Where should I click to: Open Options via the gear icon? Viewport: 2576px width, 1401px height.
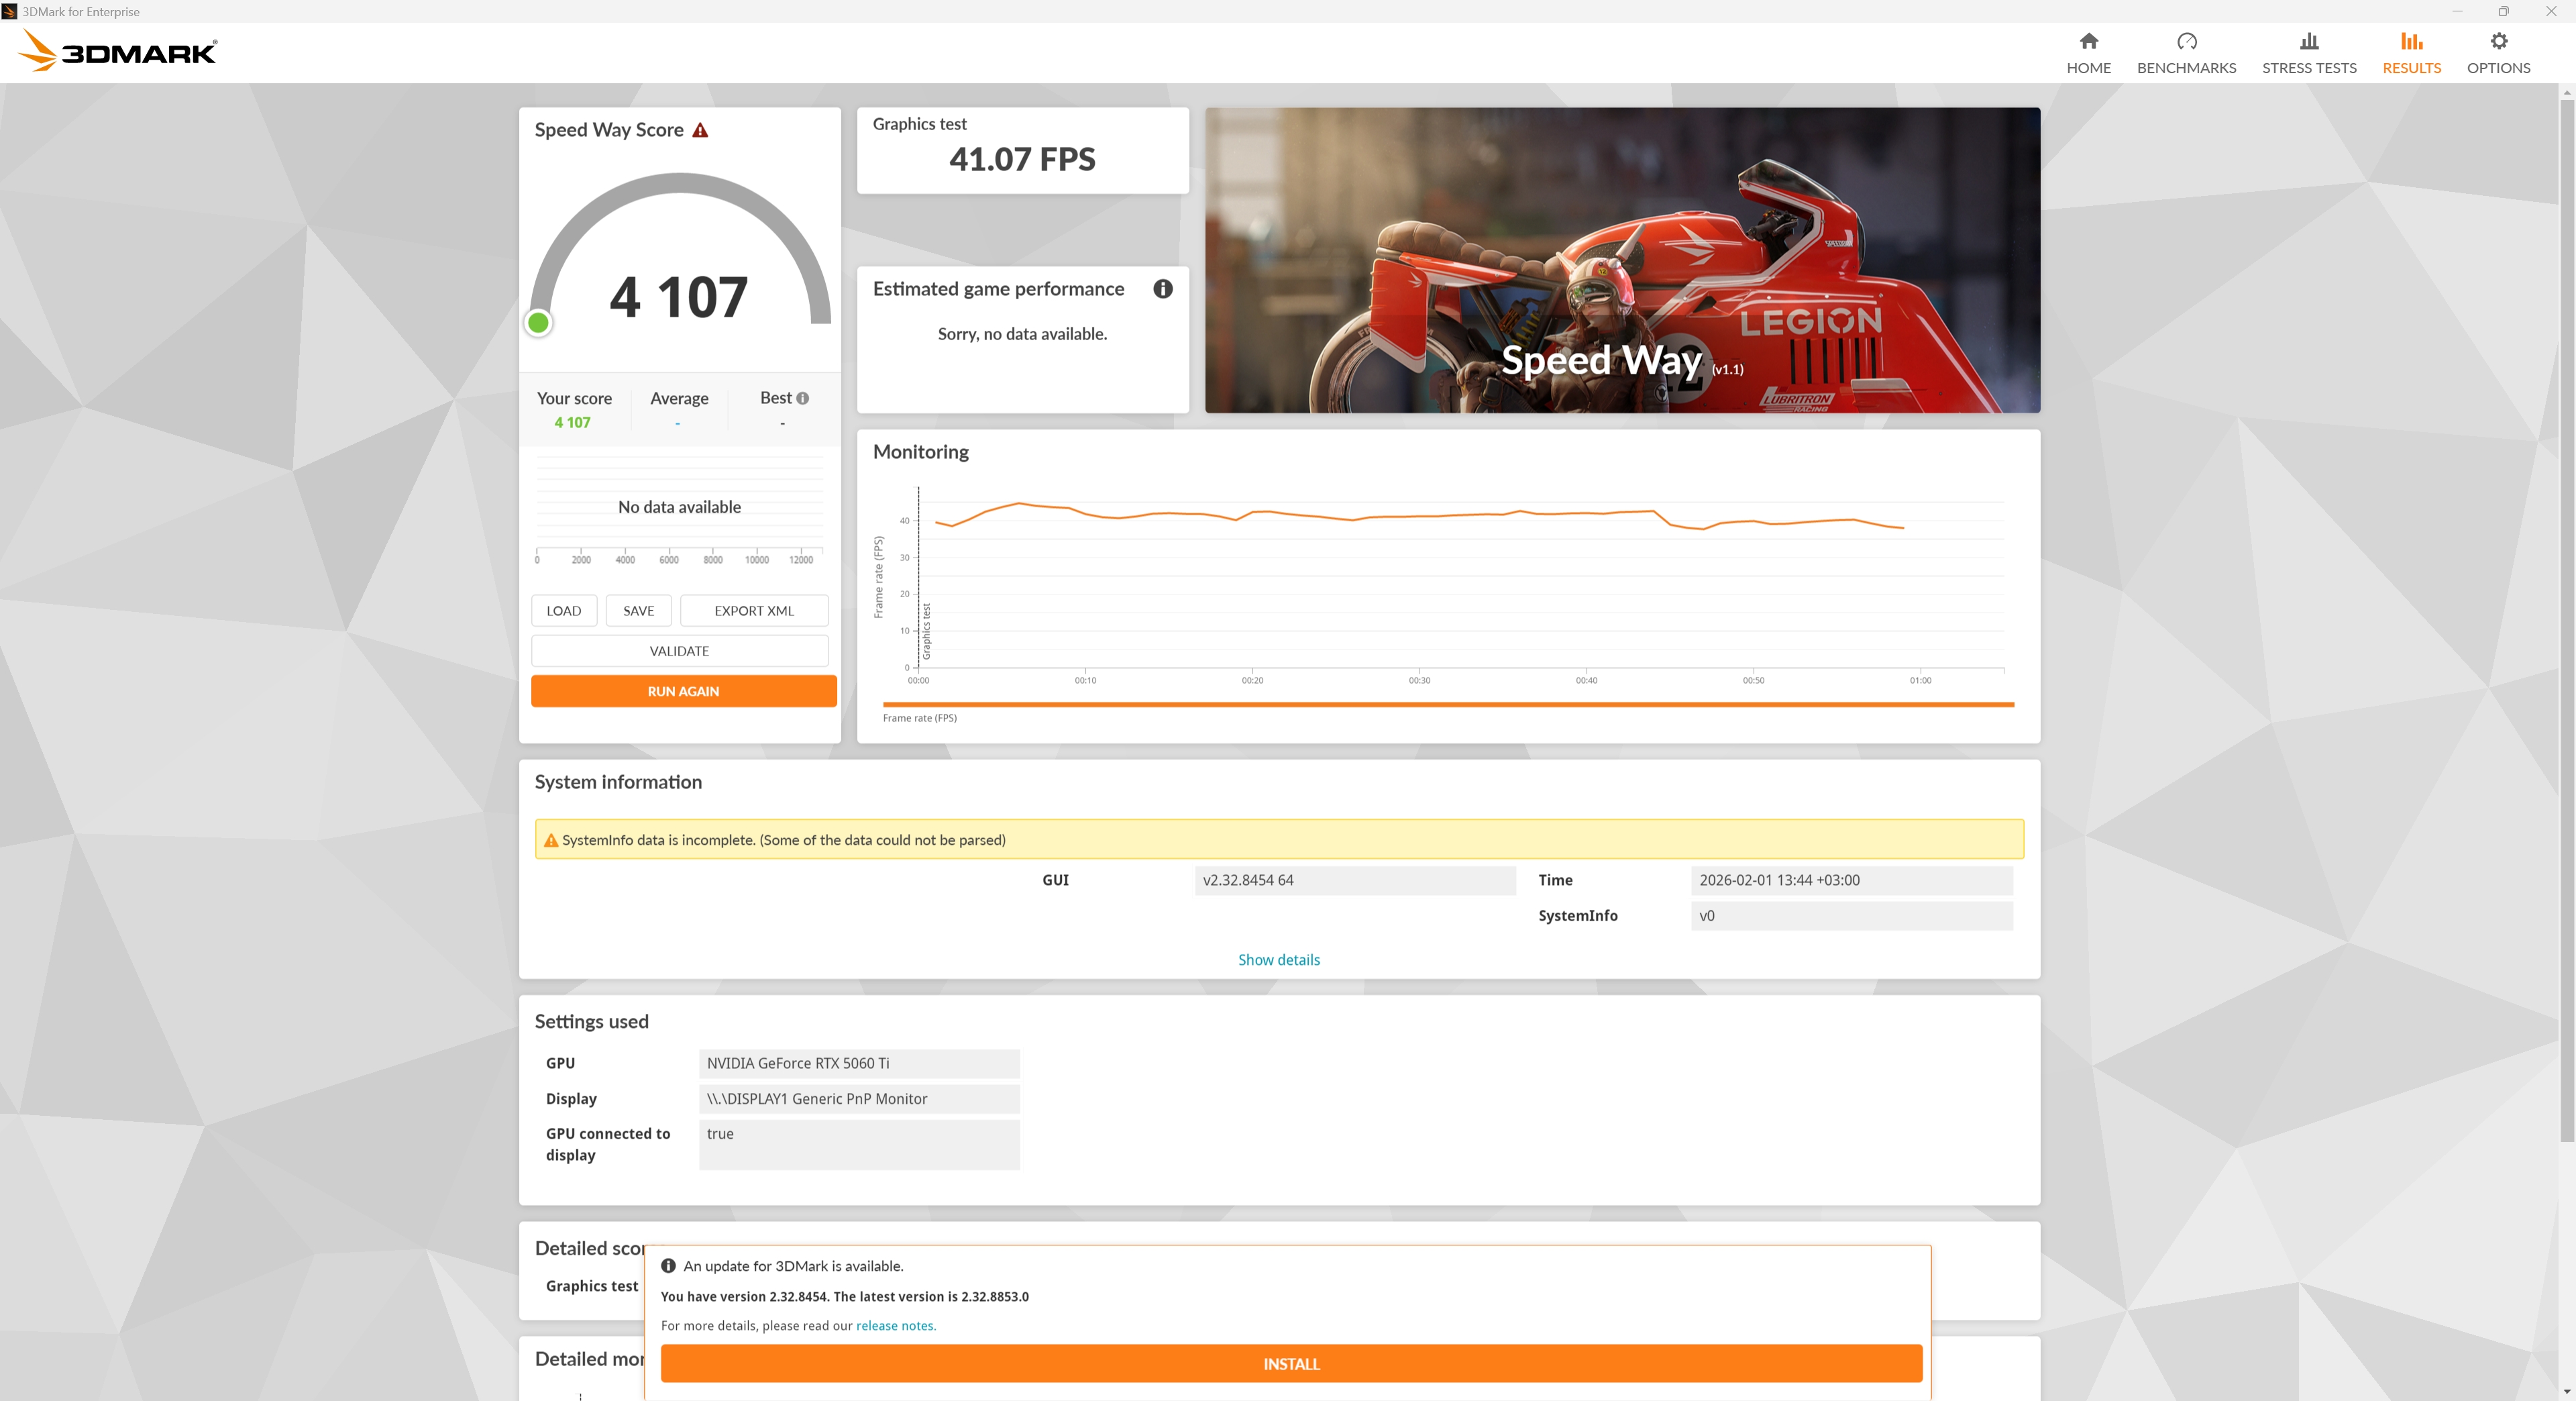coord(2498,41)
